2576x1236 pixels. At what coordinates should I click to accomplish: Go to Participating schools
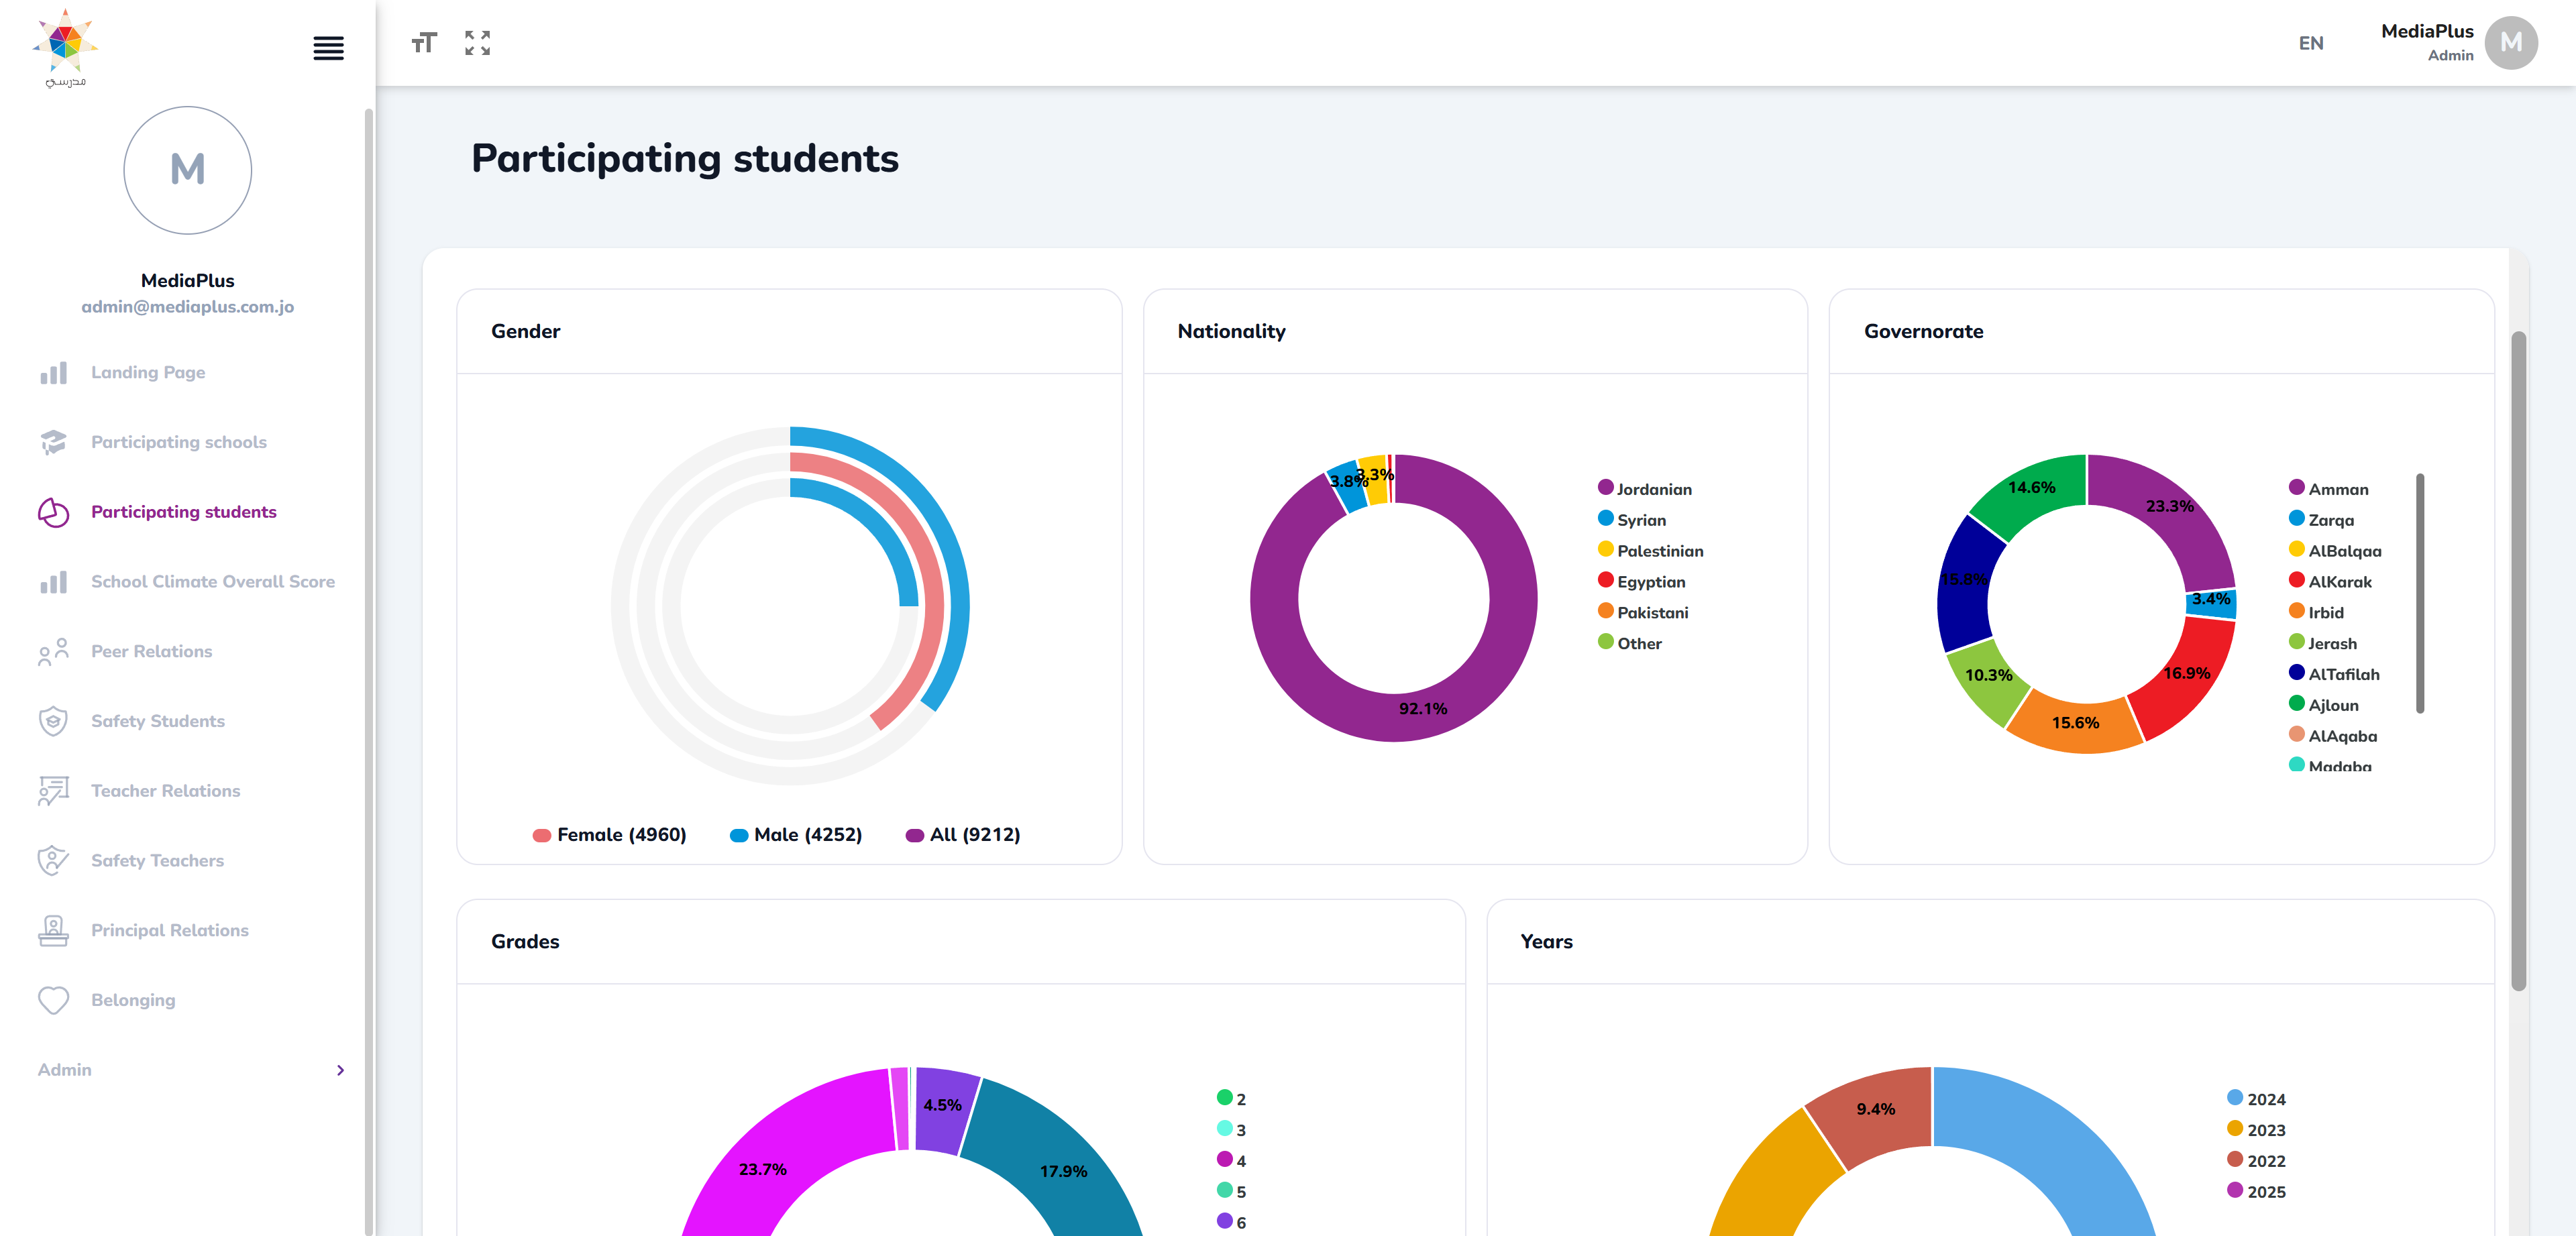[179, 442]
